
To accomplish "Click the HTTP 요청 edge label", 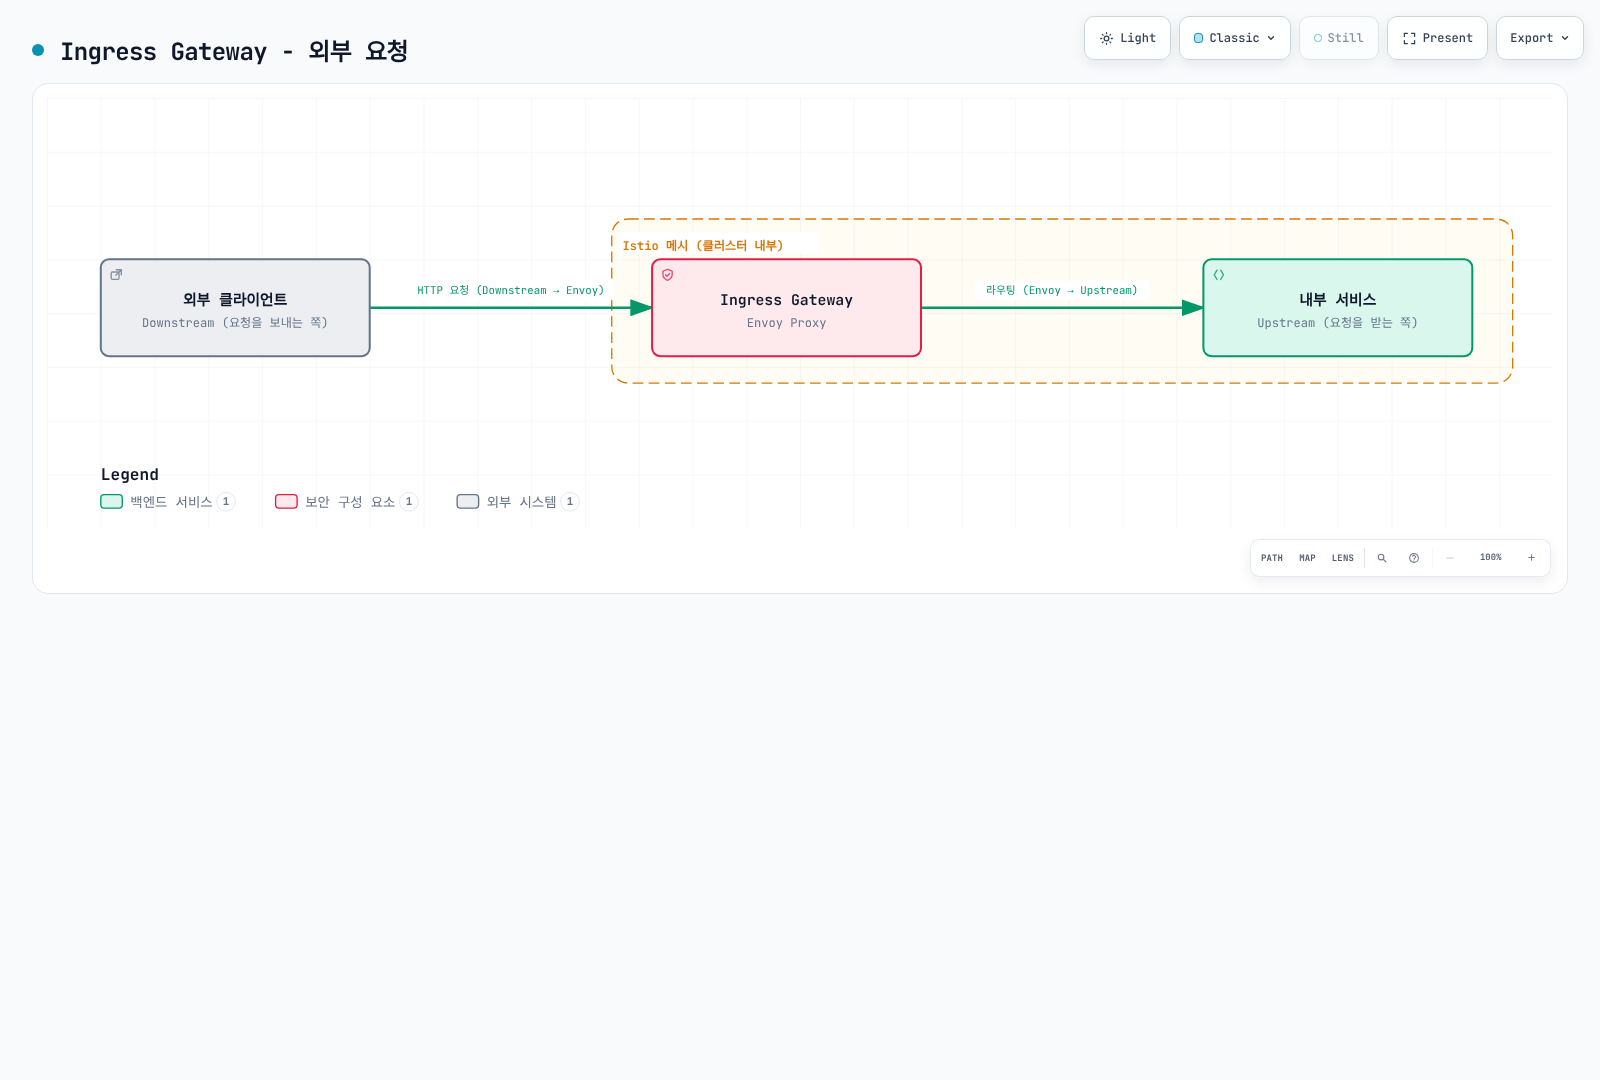I will 511,291.
